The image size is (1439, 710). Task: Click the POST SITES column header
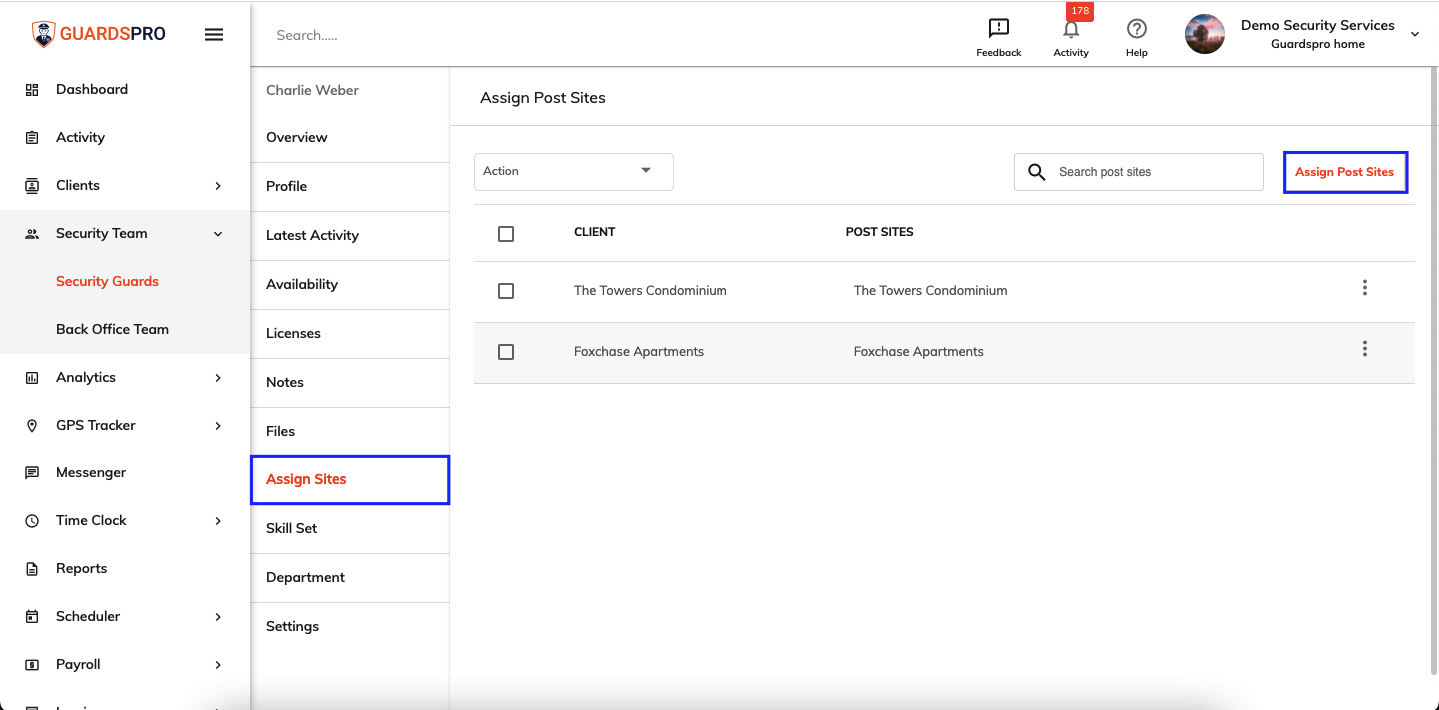pos(880,232)
